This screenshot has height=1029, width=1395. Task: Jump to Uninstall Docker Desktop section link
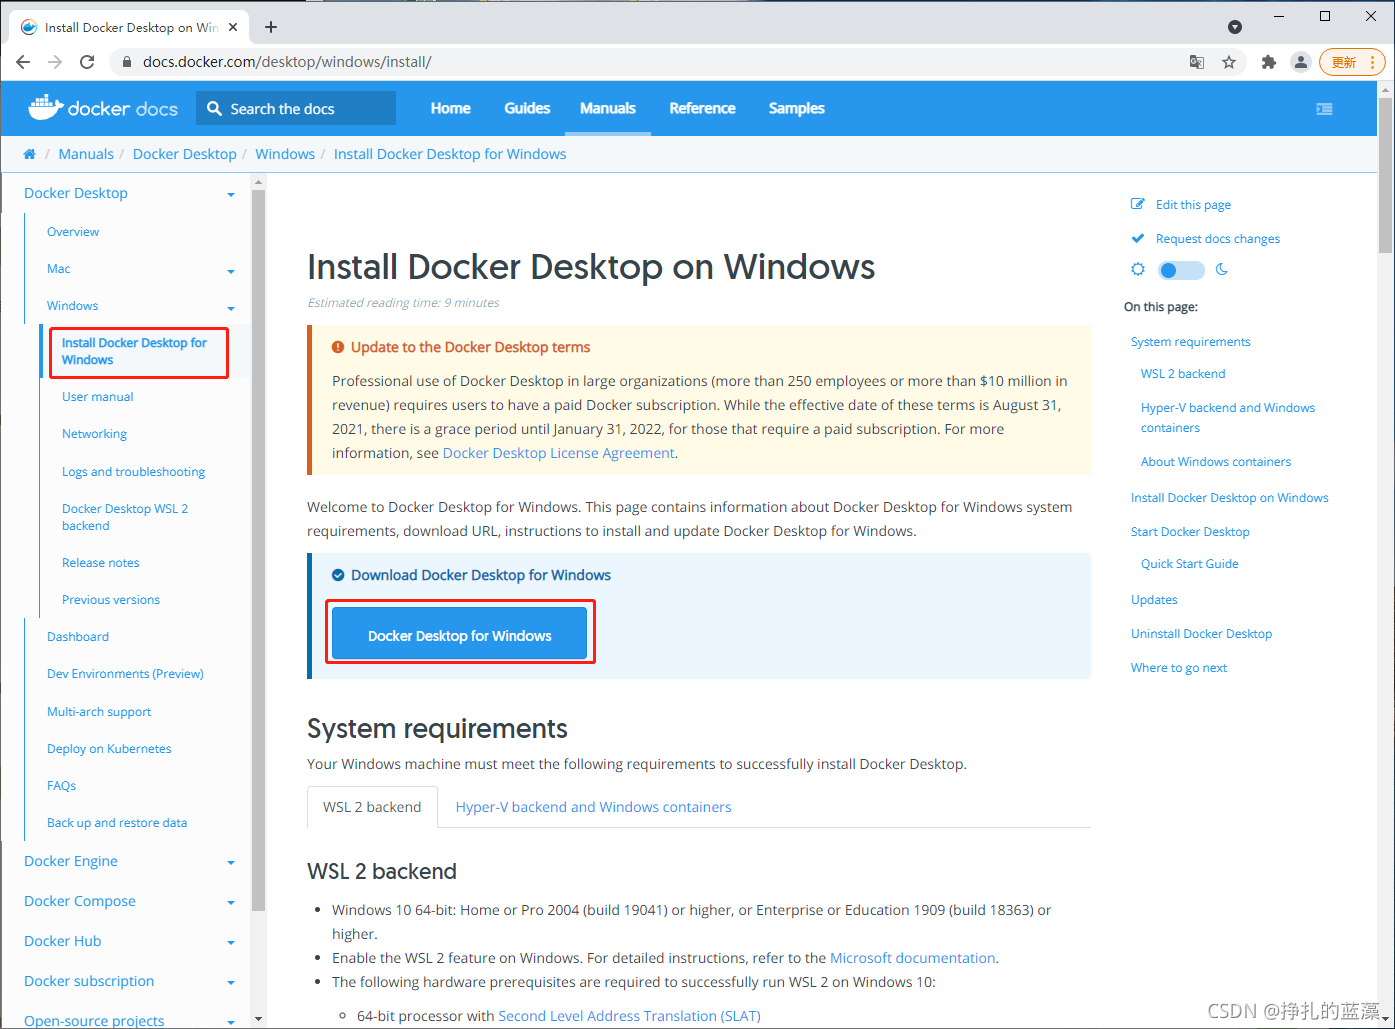coord(1201,634)
